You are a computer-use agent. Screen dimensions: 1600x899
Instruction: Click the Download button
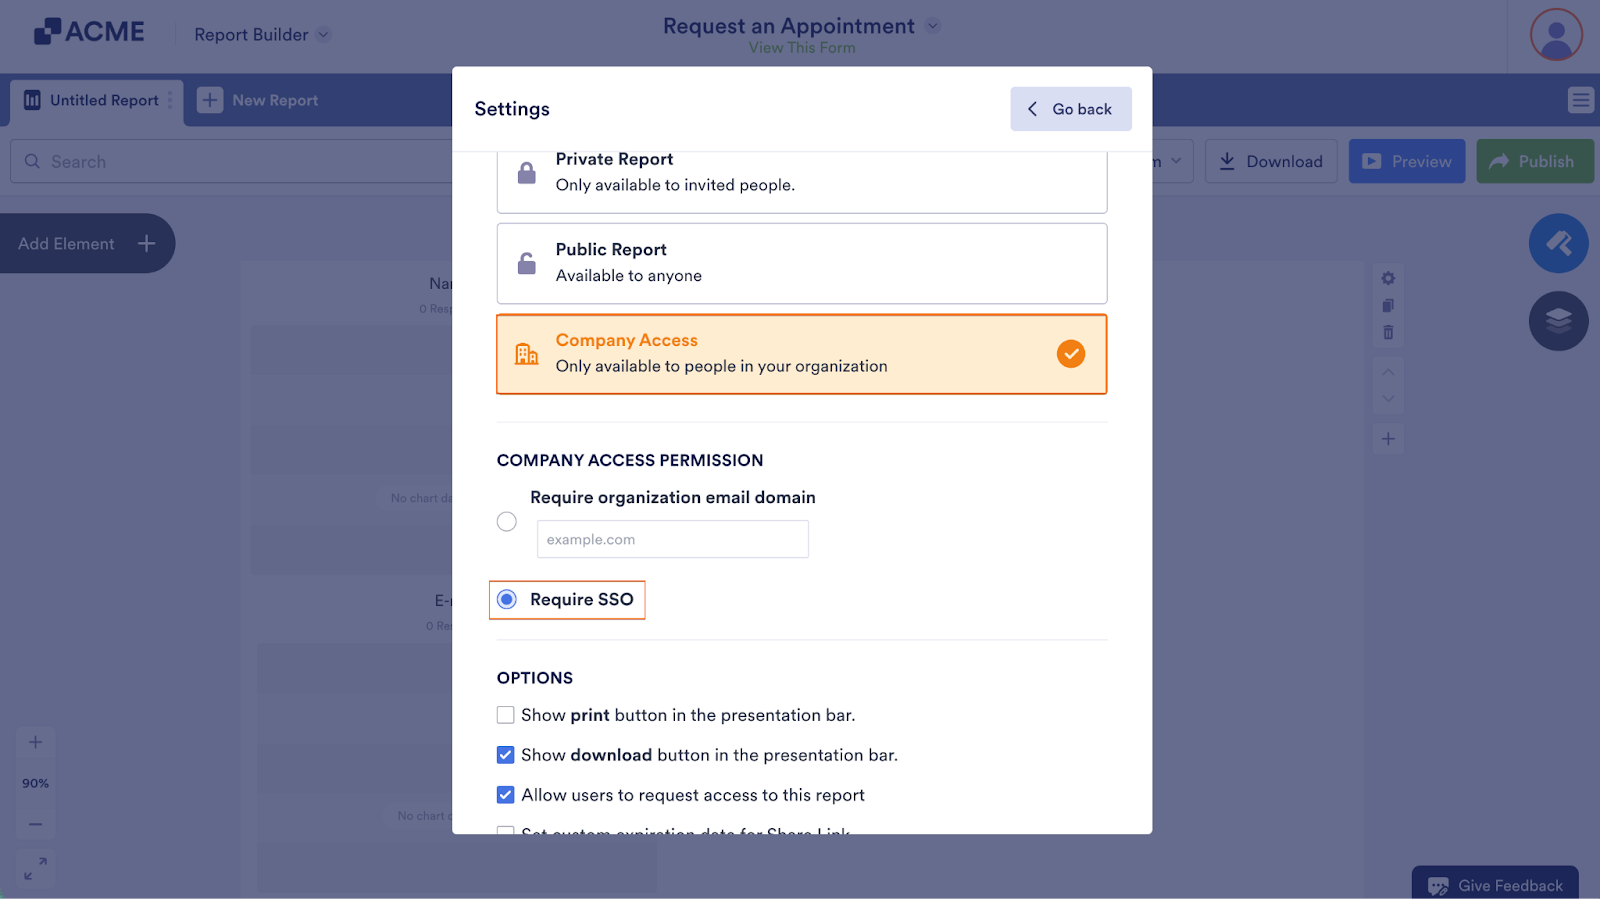[x=1271, y=162]
